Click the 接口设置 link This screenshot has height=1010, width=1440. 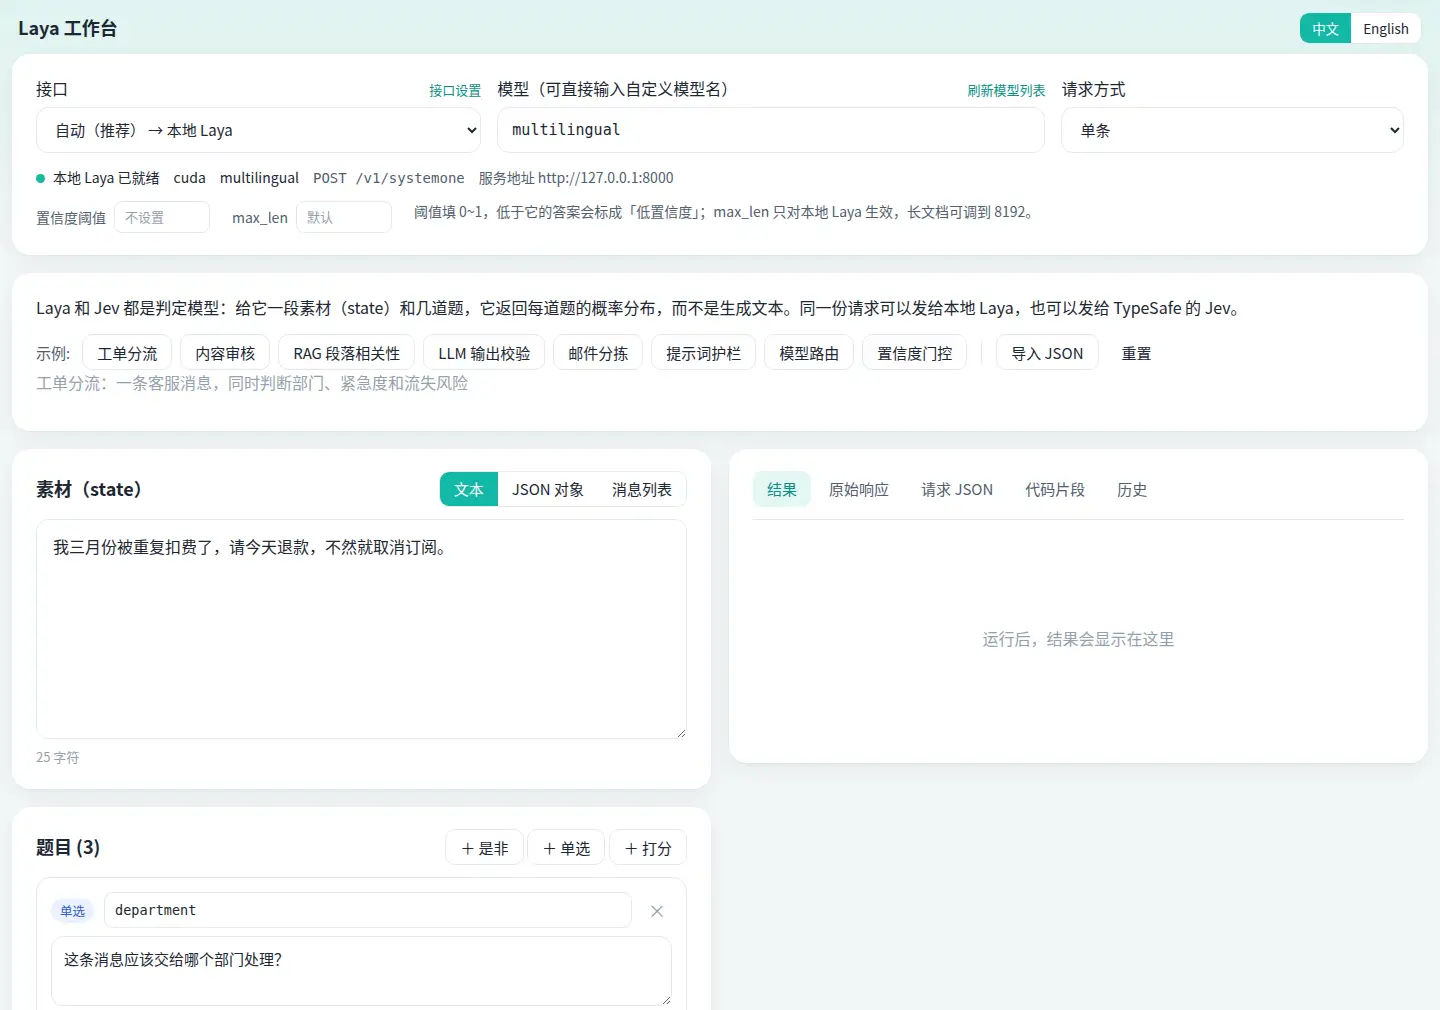455,90
